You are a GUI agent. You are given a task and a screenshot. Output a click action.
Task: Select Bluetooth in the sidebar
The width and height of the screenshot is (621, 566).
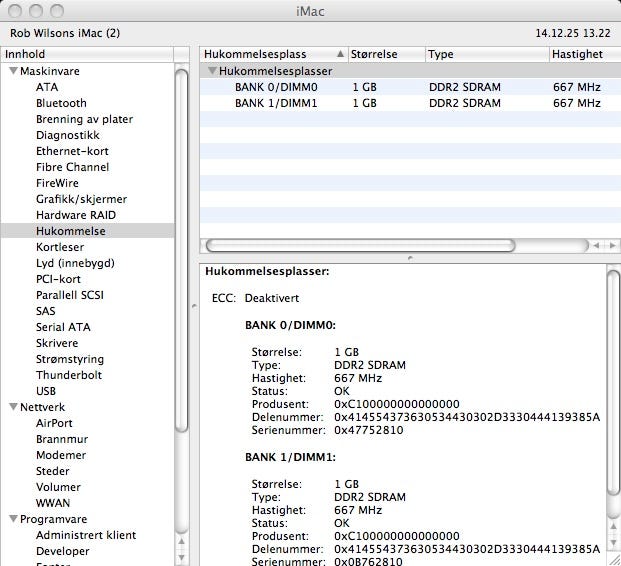point(61,103)
